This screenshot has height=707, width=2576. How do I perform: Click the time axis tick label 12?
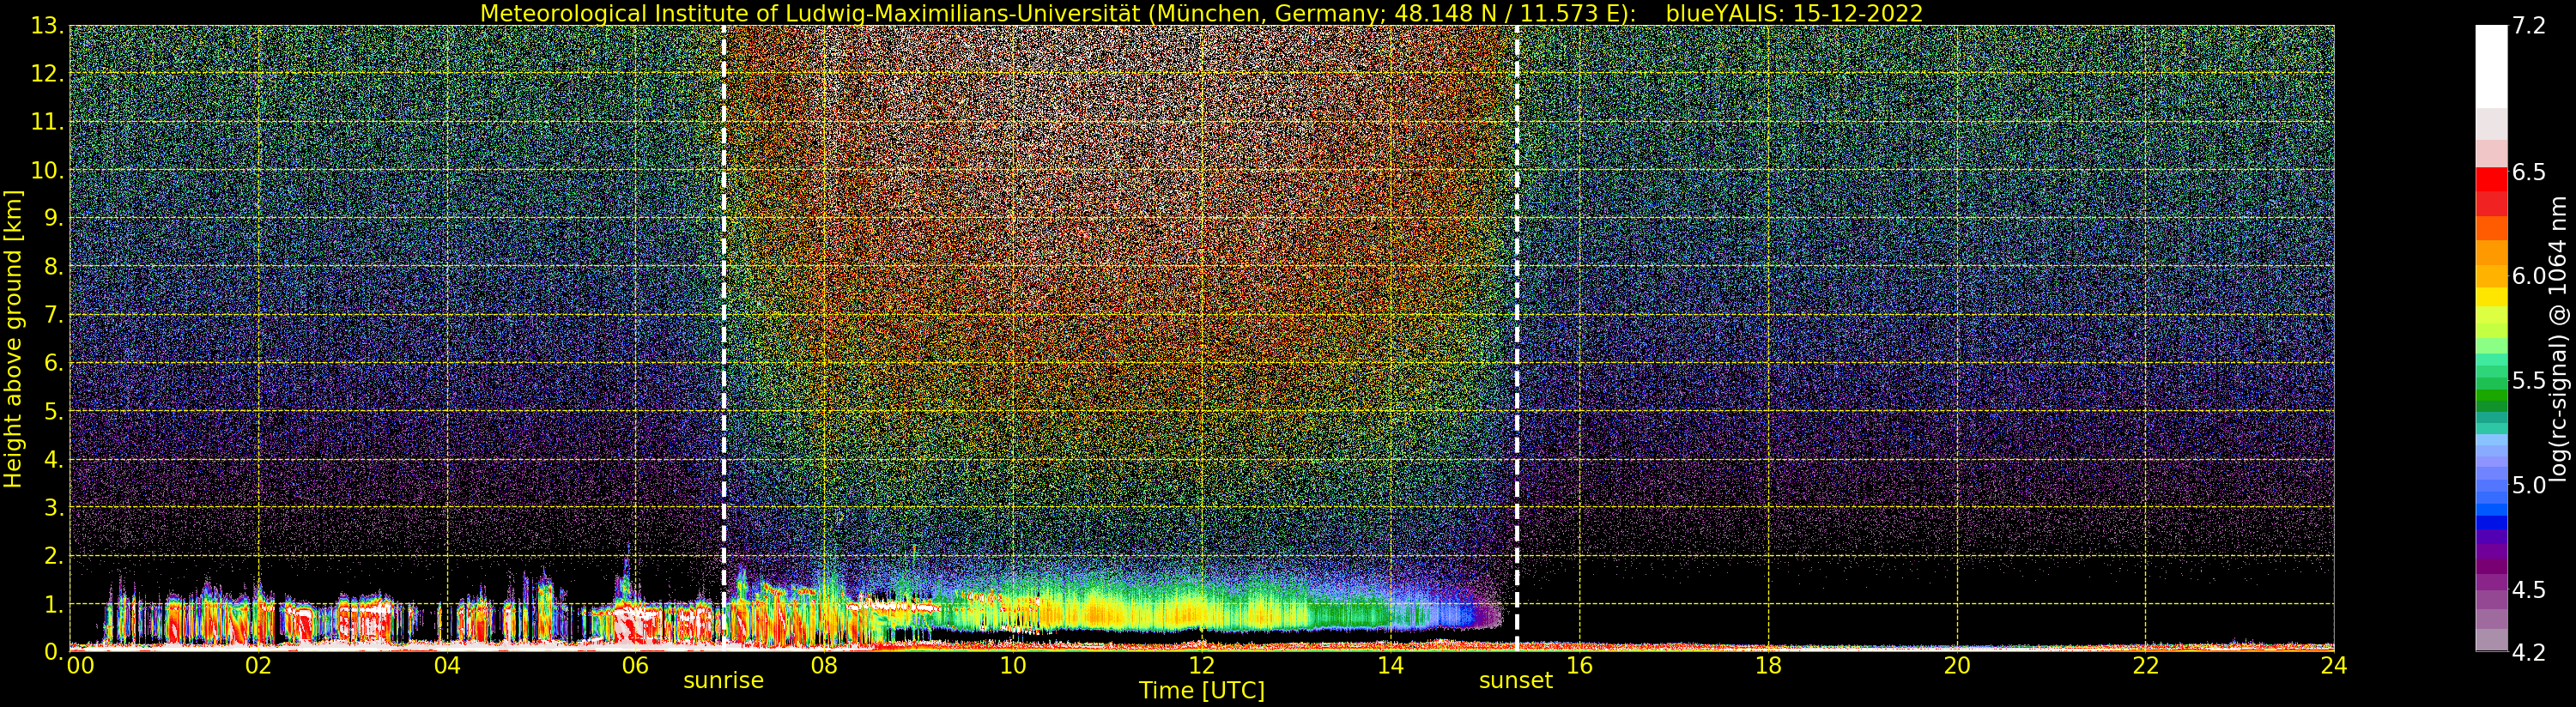(1202, 666)
